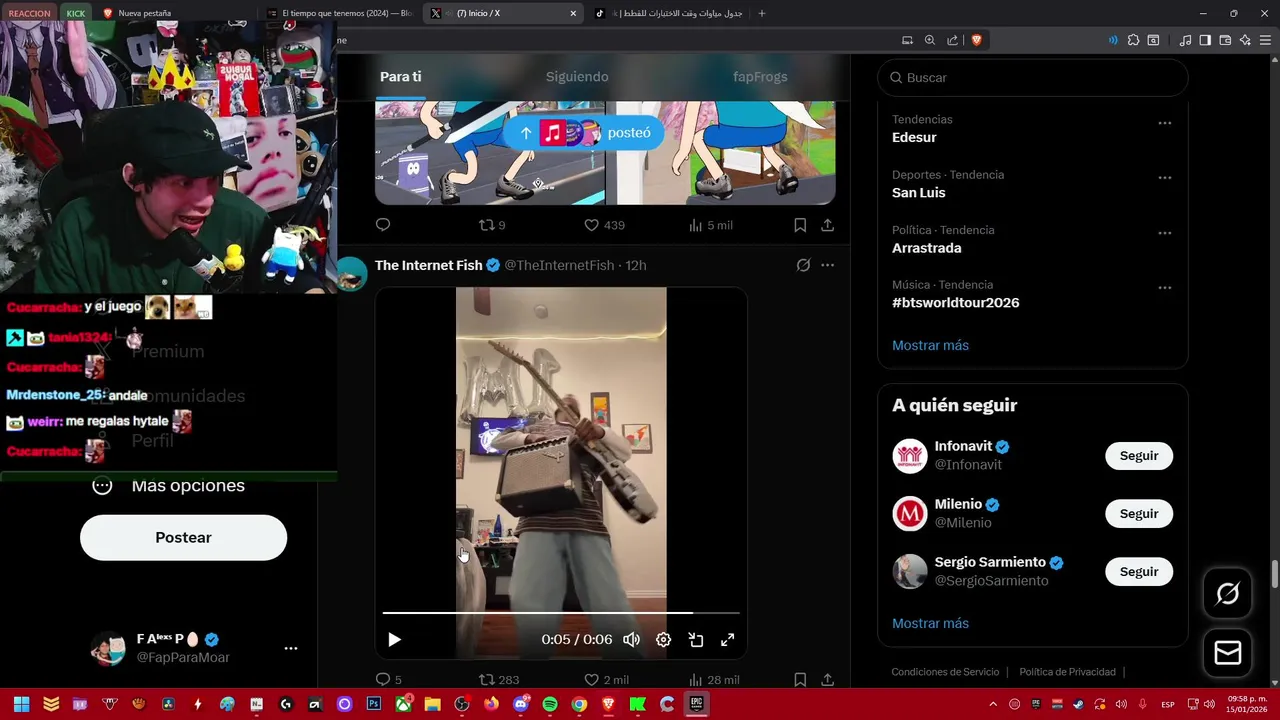Switch to the fapFrogs tab
The height and width of the screenshot is (720, 1280).
[760, 77]
